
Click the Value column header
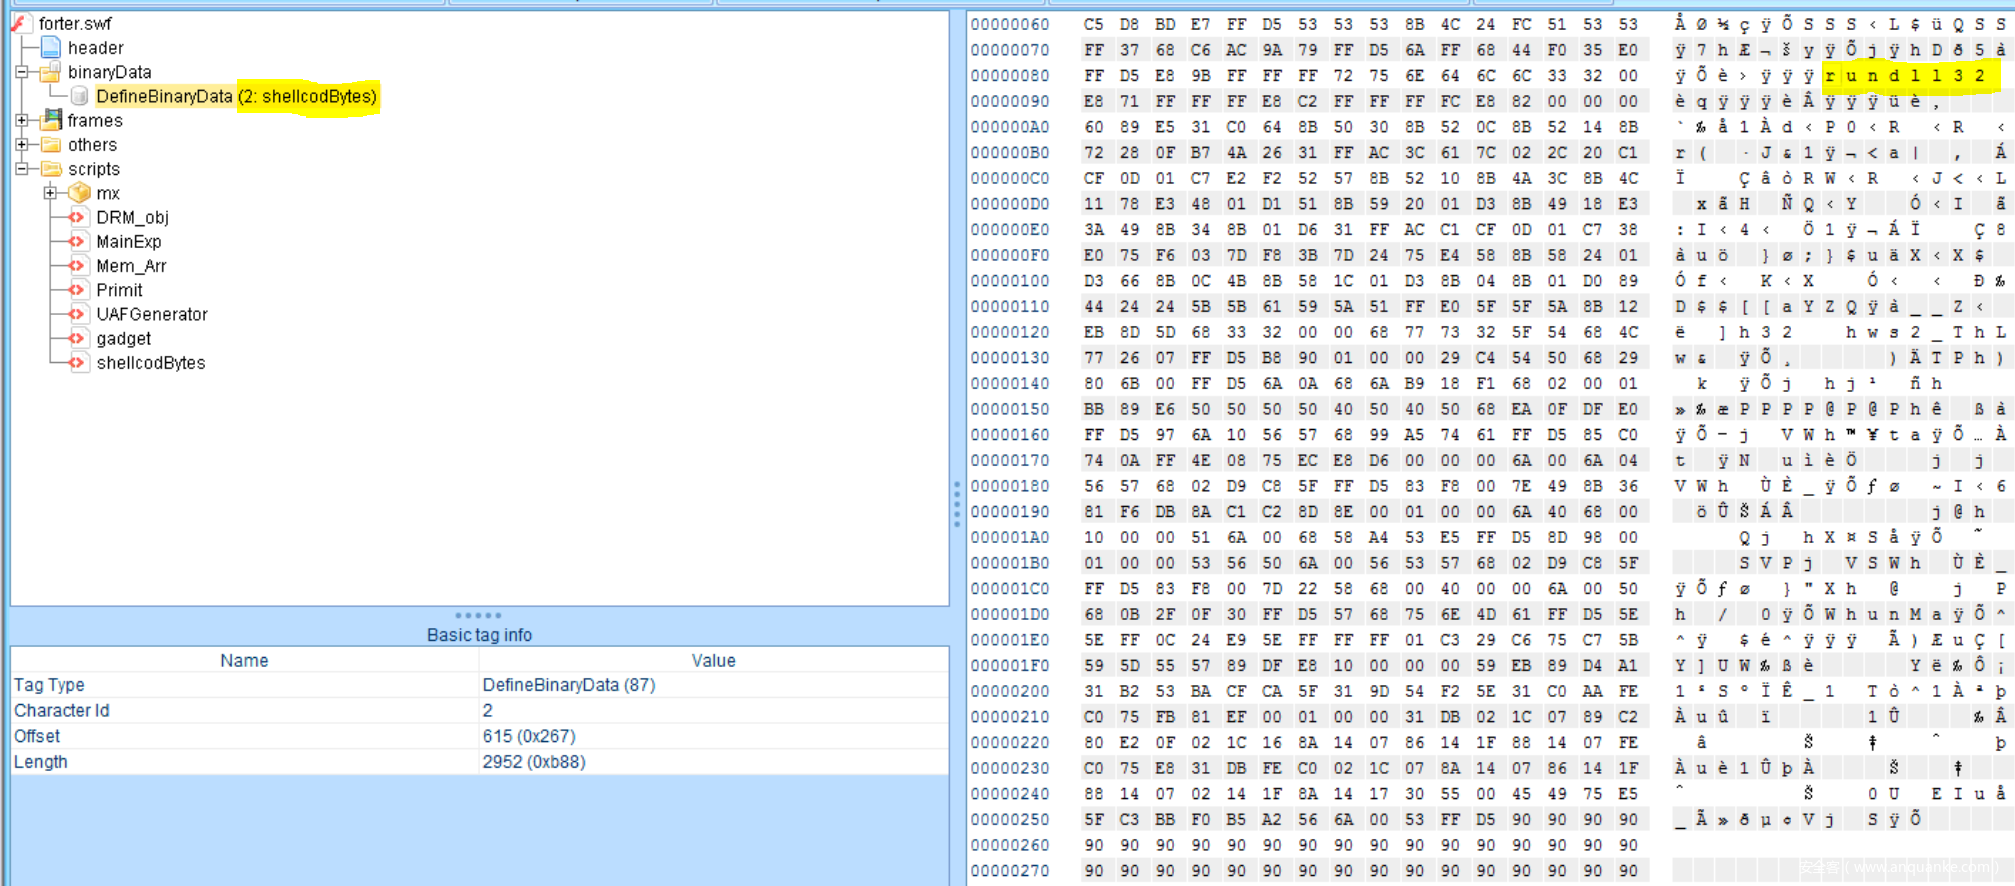[x=713, y=660]
